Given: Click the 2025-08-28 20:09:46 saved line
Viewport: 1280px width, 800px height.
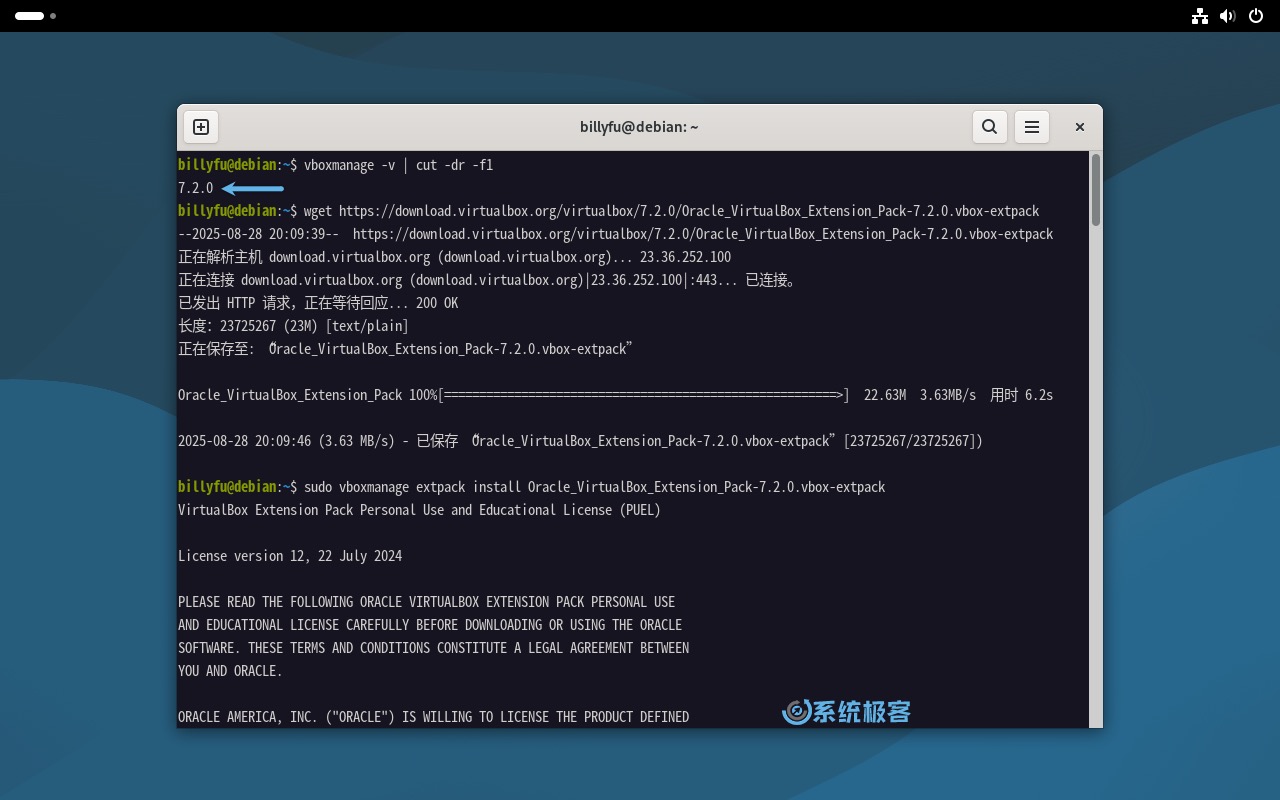Looking at the screenshot, I should [581, 441].
